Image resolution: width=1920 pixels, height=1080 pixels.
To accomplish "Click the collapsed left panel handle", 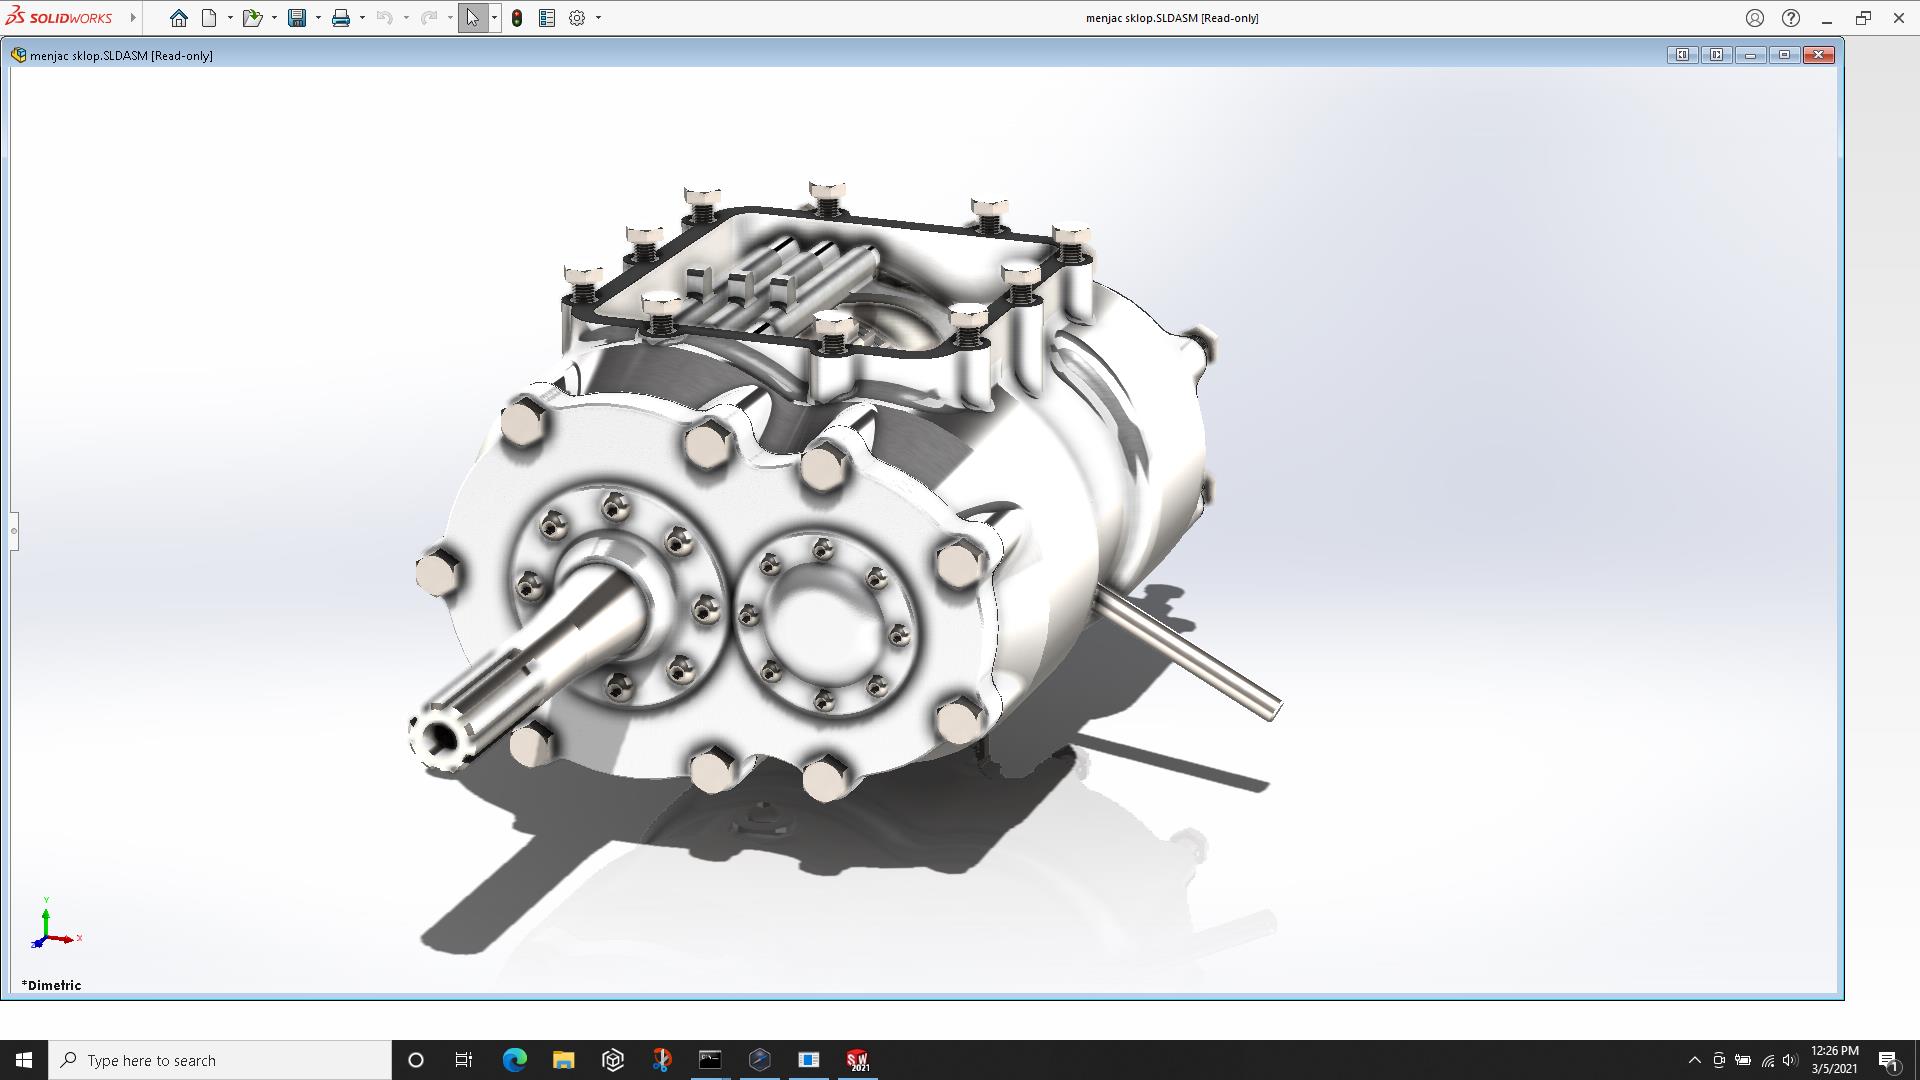I will (14, 531).
